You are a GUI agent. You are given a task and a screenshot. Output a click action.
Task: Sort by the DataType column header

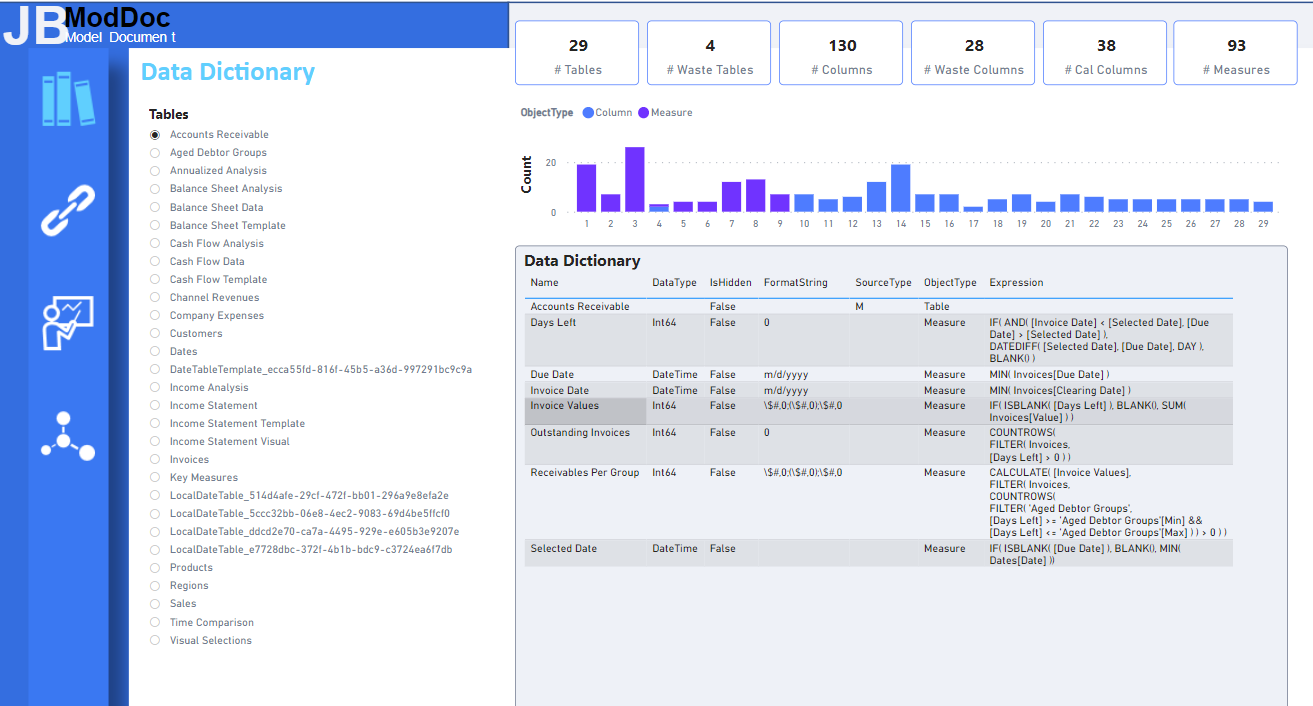click(x=674, y=283)
